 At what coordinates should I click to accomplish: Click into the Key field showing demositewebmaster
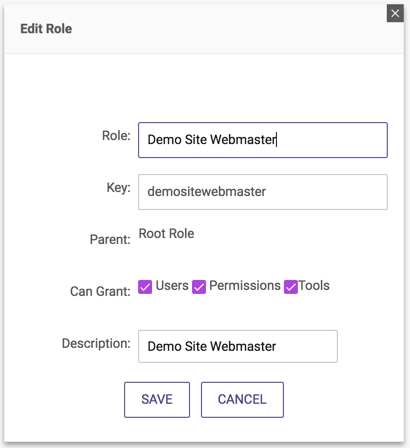click(263, 192)
